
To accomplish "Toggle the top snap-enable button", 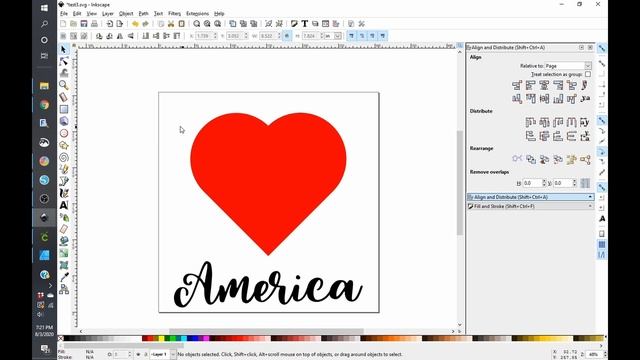I will click(x=602, y=48).
